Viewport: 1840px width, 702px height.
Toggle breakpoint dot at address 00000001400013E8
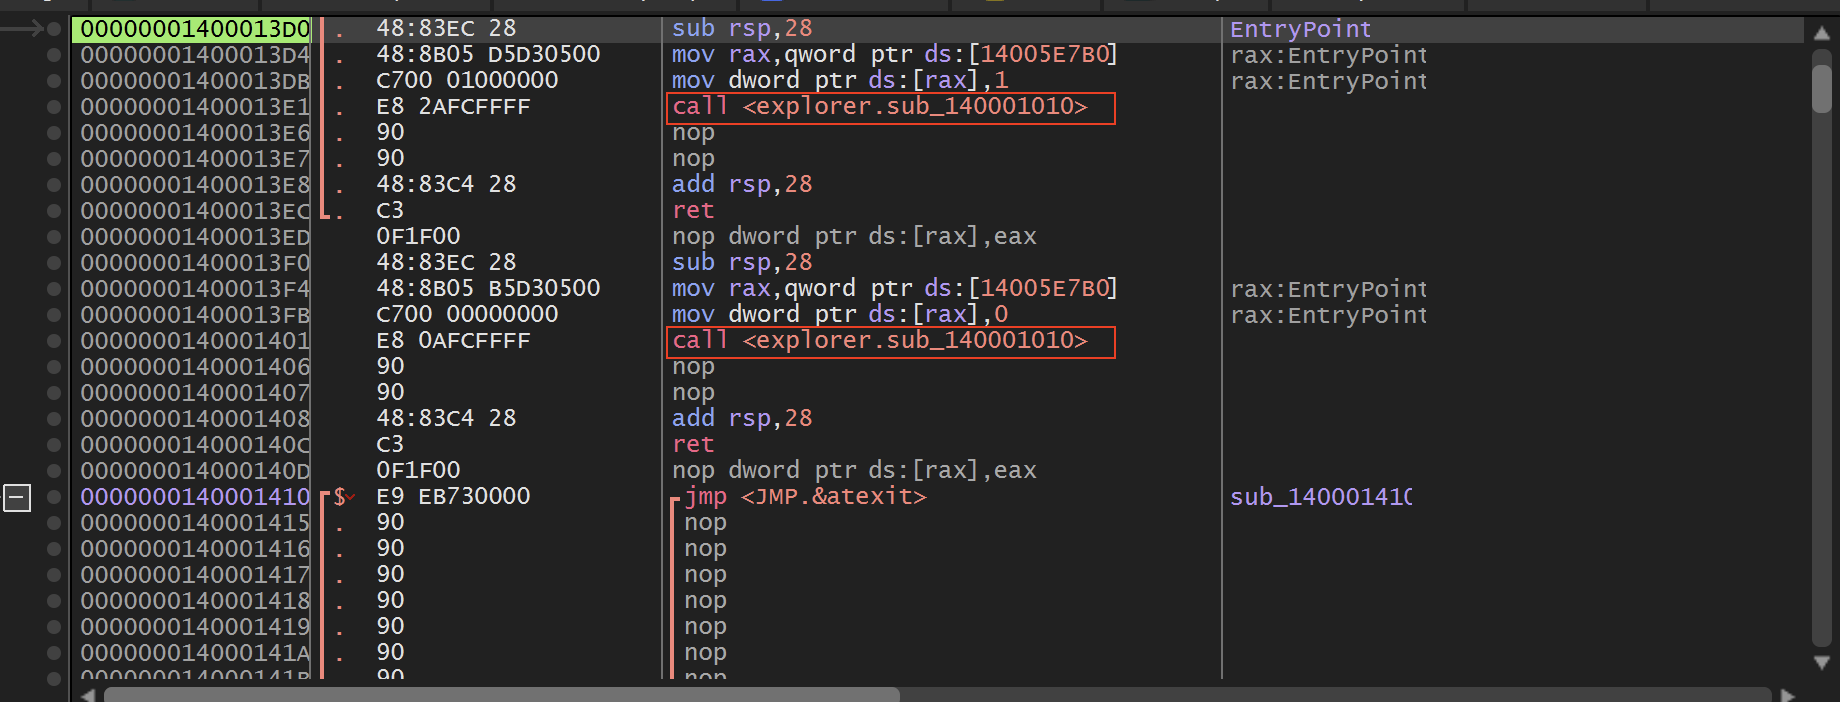(54, 185)
